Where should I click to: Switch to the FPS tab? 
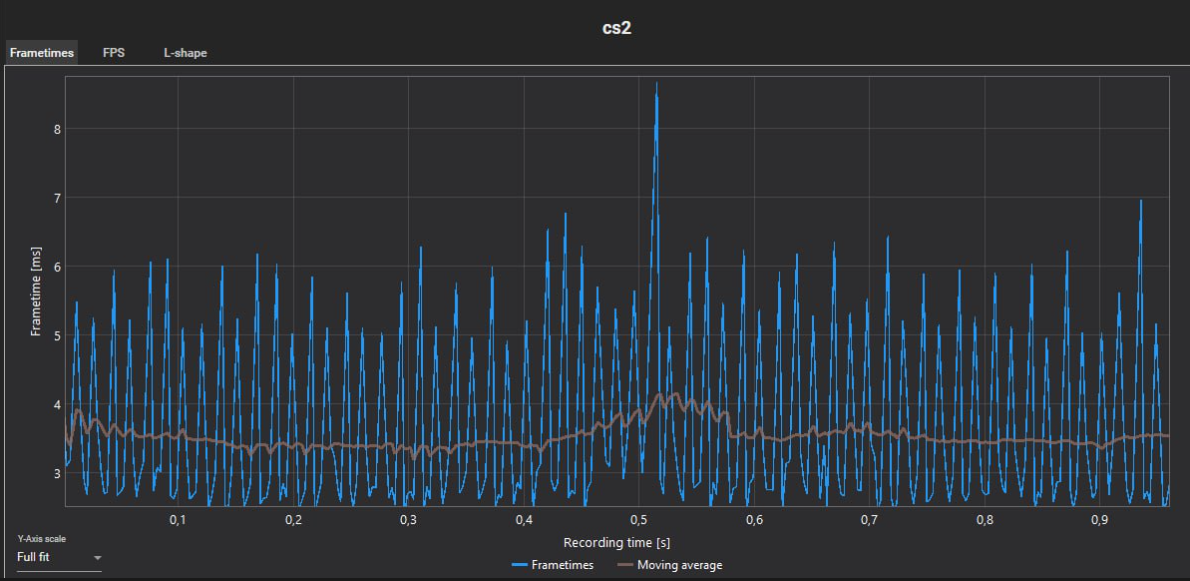pyautogui.click(x=114, y=53)
